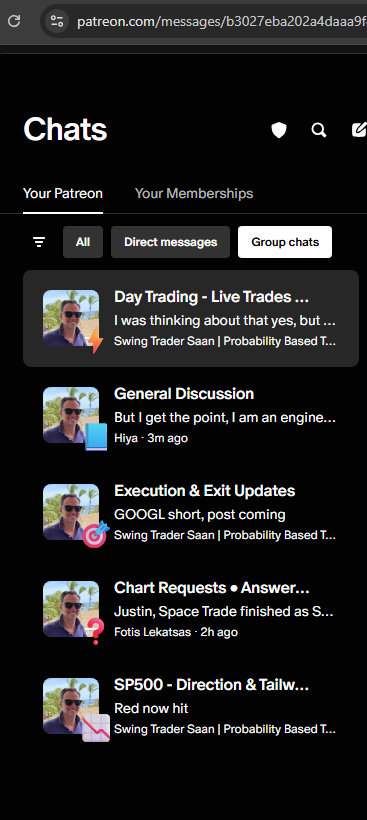Open site information icon in address bar
Viewport: 367px width, 820px height.
click(x=56, y=21)
